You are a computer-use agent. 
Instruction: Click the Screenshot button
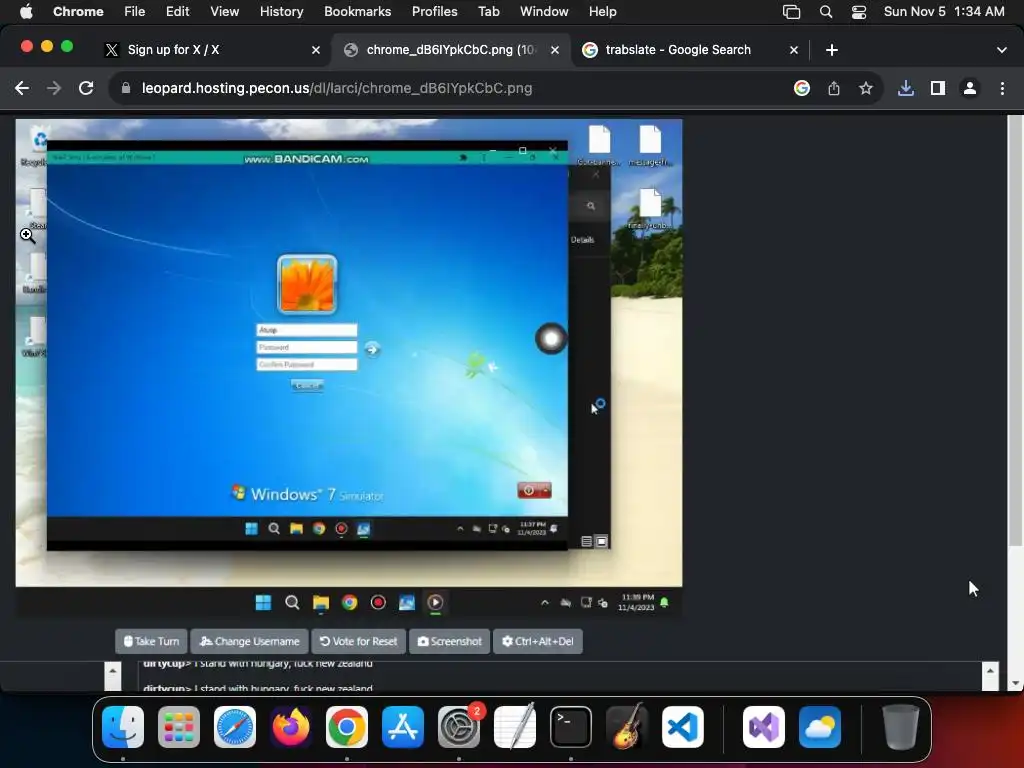tap(449, 641)
